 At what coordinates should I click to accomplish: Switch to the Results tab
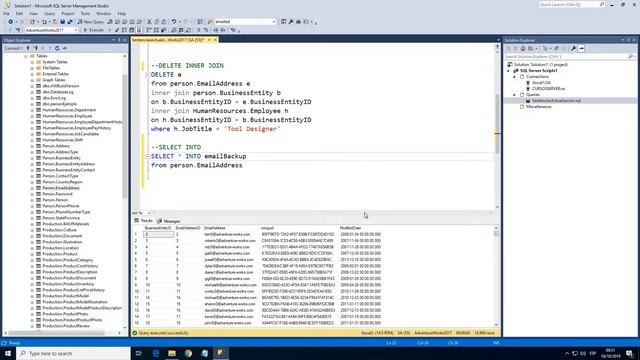pos(143,221)
